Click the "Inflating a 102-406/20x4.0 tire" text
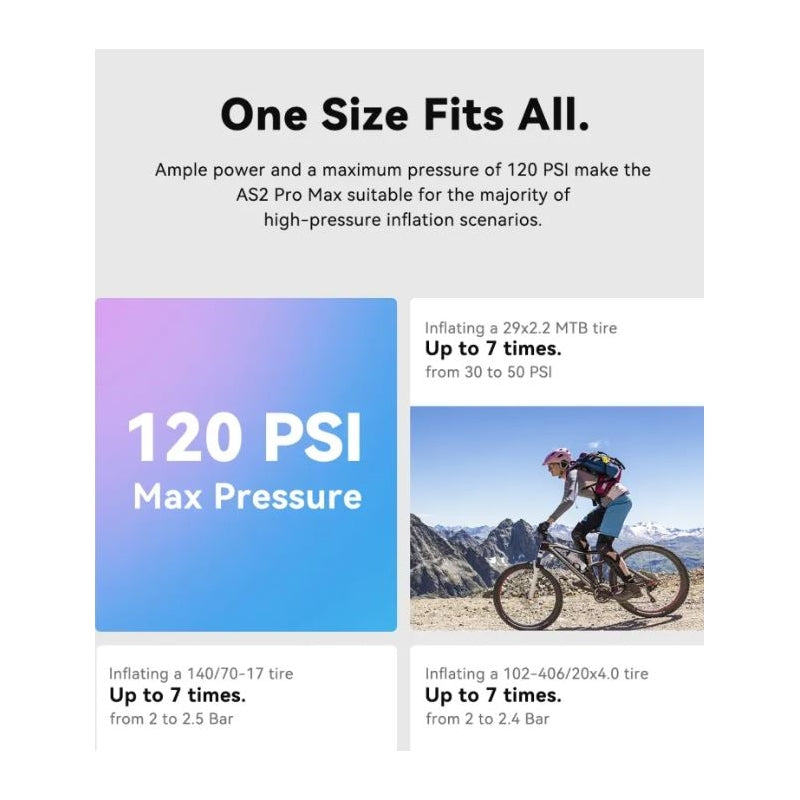Image resolution: width=800 pixels, height=800 pixels. coord(536,674)
